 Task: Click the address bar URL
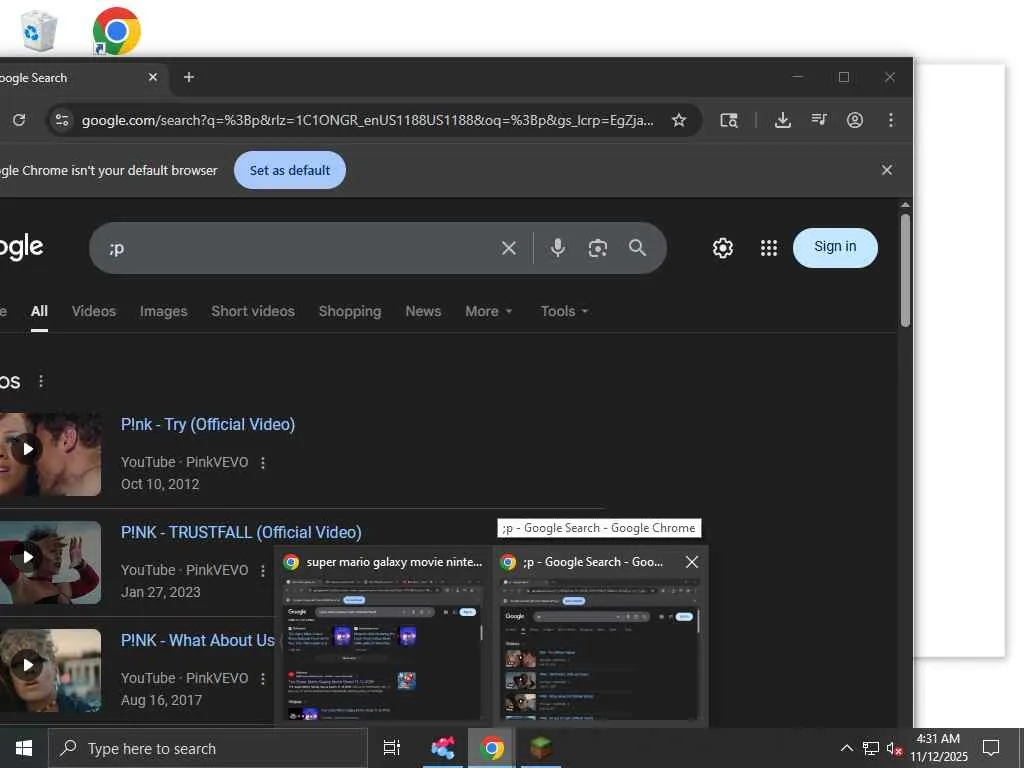click(x=367, y=120)
